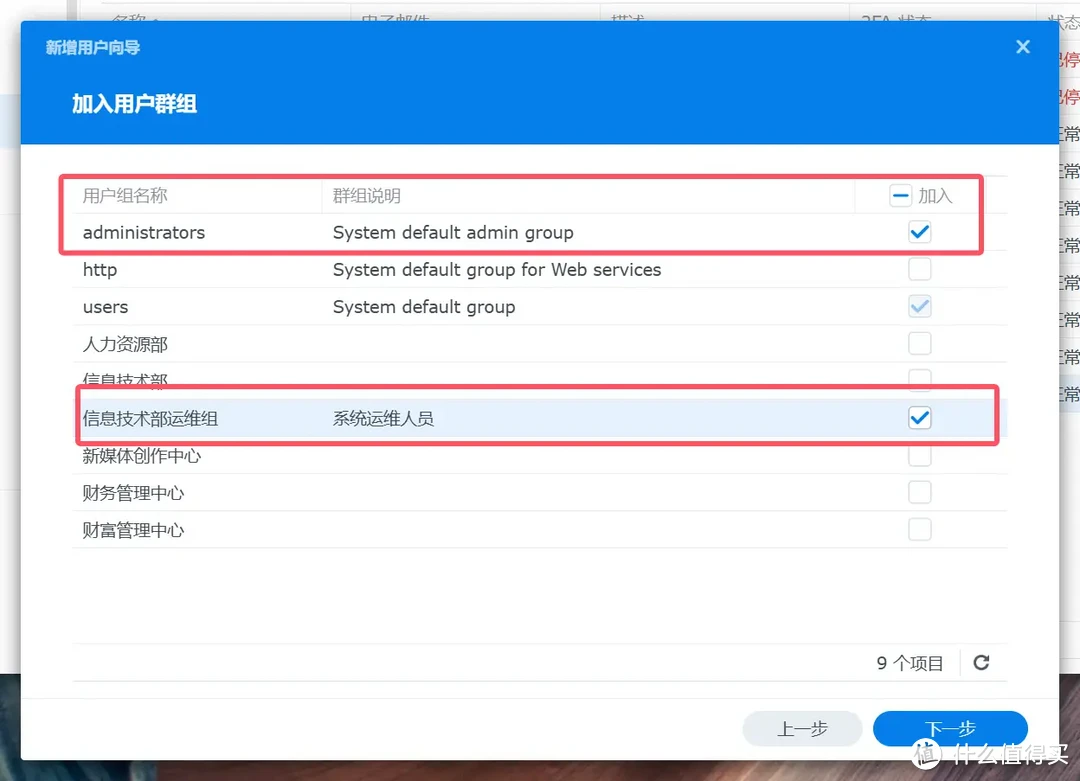1080x781 pixels.
Task: Enable the 财务管理中心 group
Action: tap(919, 492)
